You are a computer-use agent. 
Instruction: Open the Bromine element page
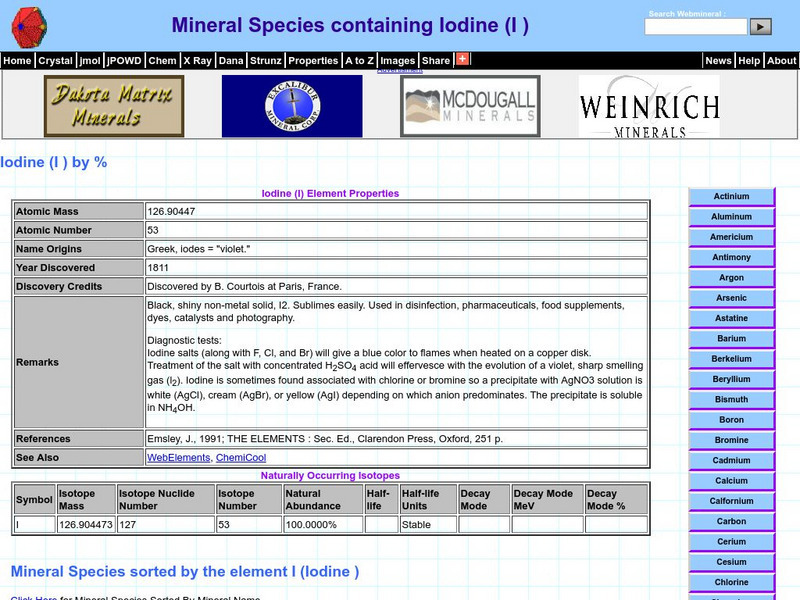(730, 440)
